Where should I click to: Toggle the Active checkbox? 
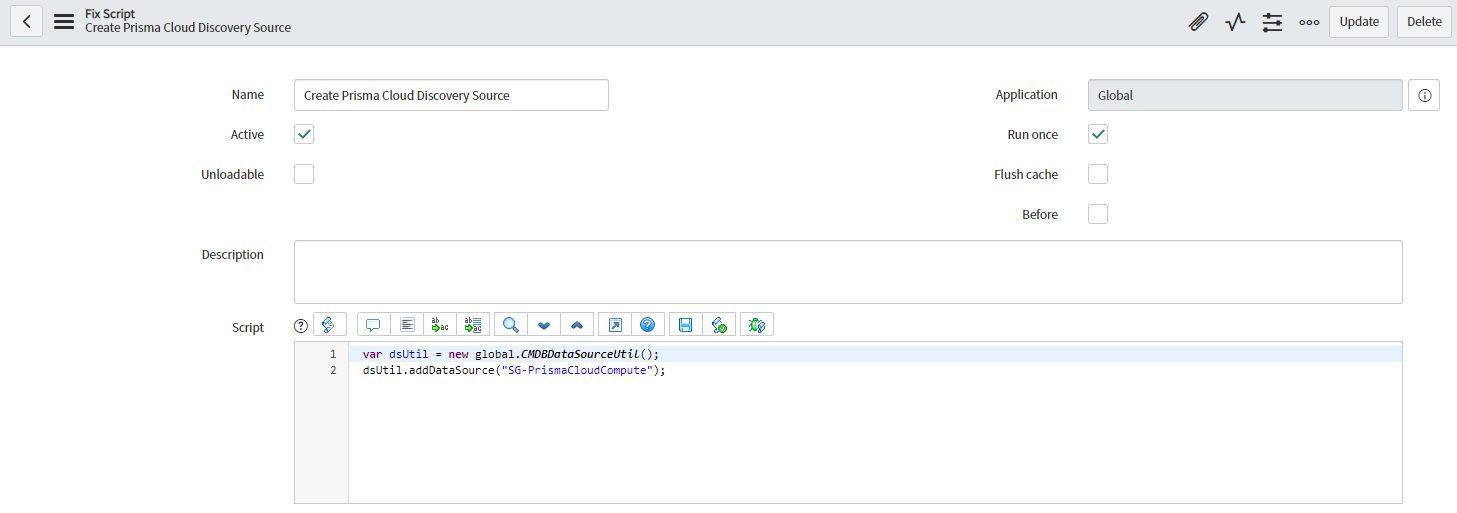tap(304, 134)
